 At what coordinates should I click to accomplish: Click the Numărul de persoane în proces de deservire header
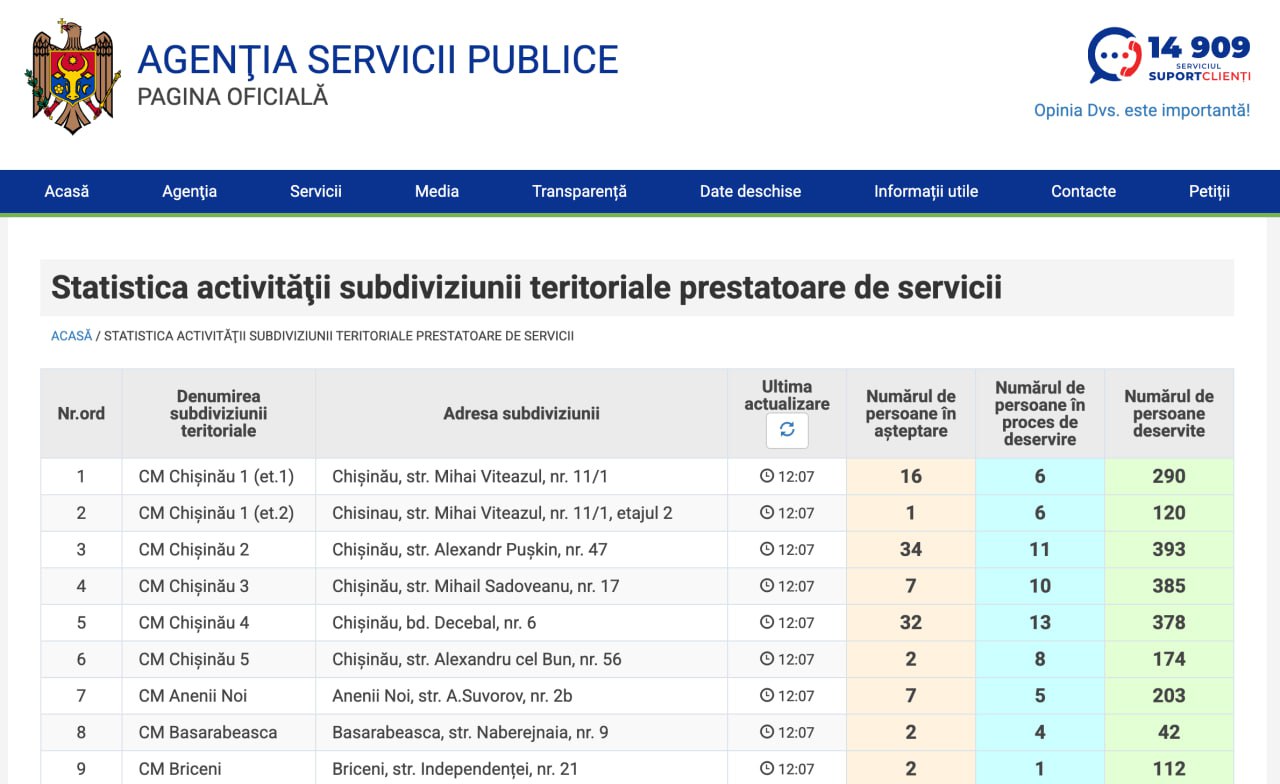tap(1040, 413)
